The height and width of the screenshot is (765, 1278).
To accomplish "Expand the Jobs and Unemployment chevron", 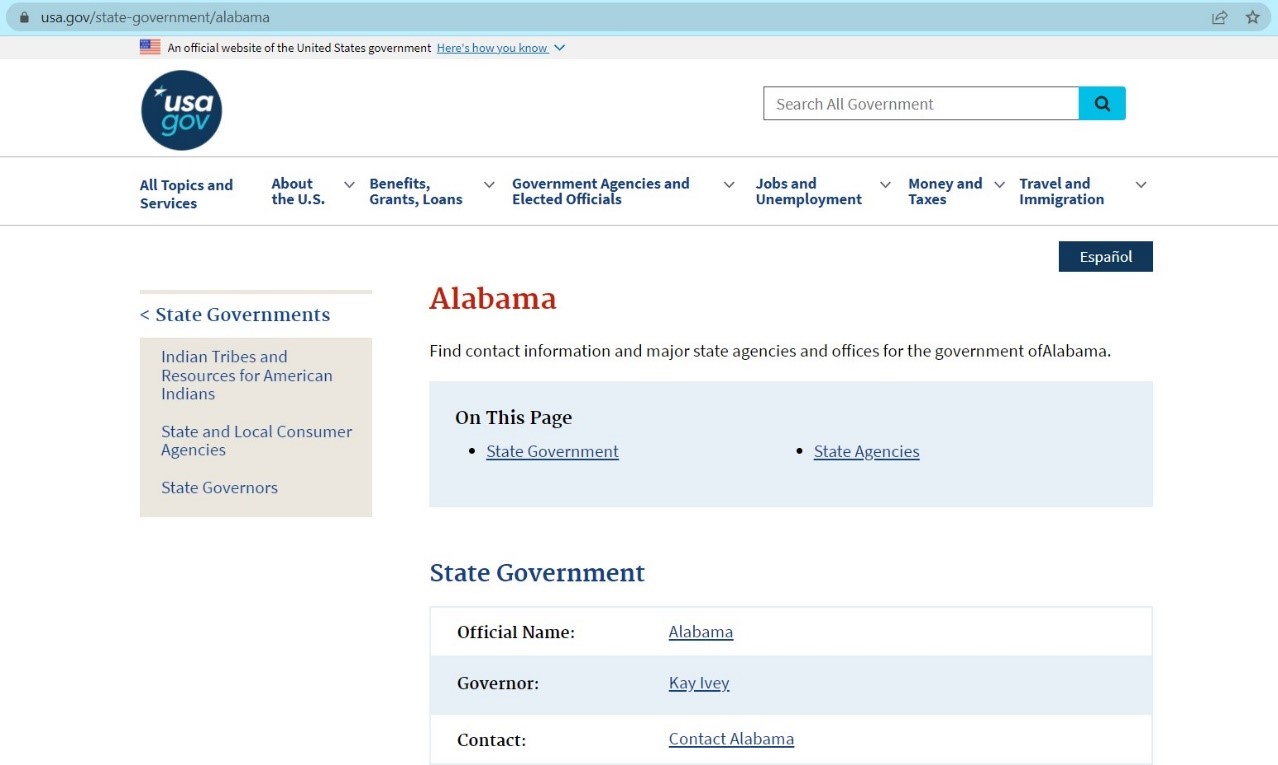I will (885, 184).
